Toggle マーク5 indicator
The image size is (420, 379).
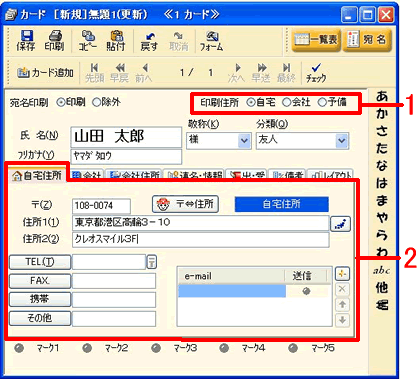coord(293,348)
